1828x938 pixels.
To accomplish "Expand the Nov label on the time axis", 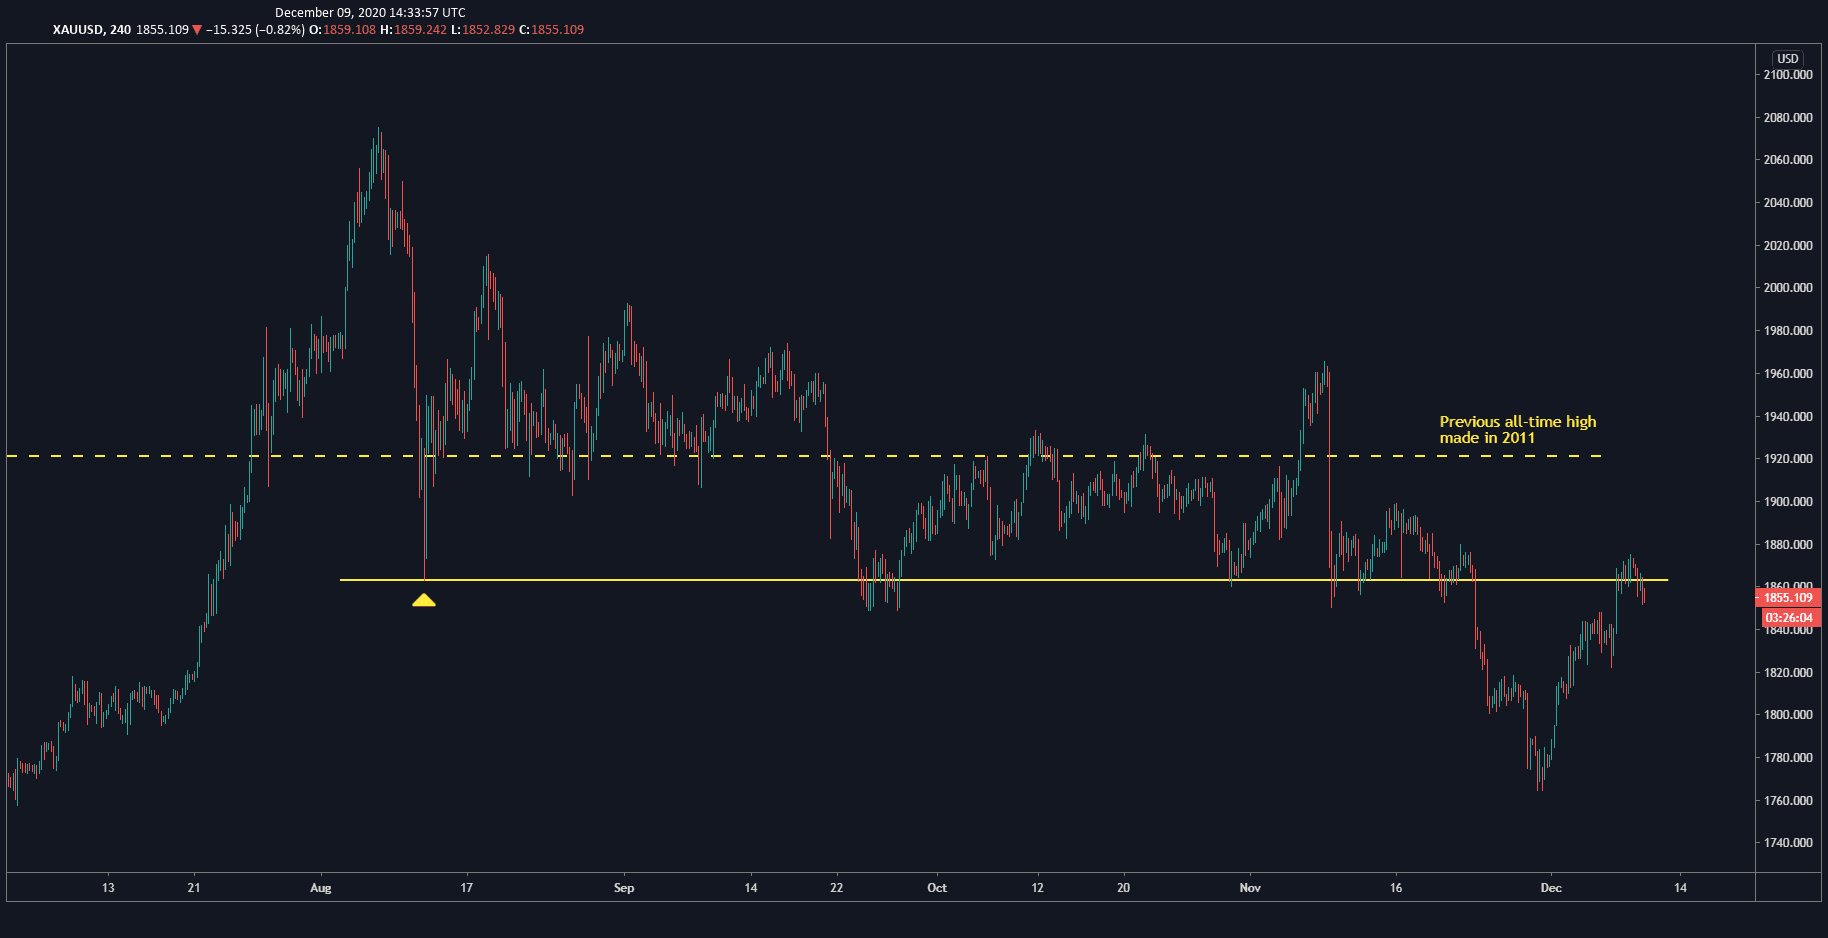I will 1249,887.
